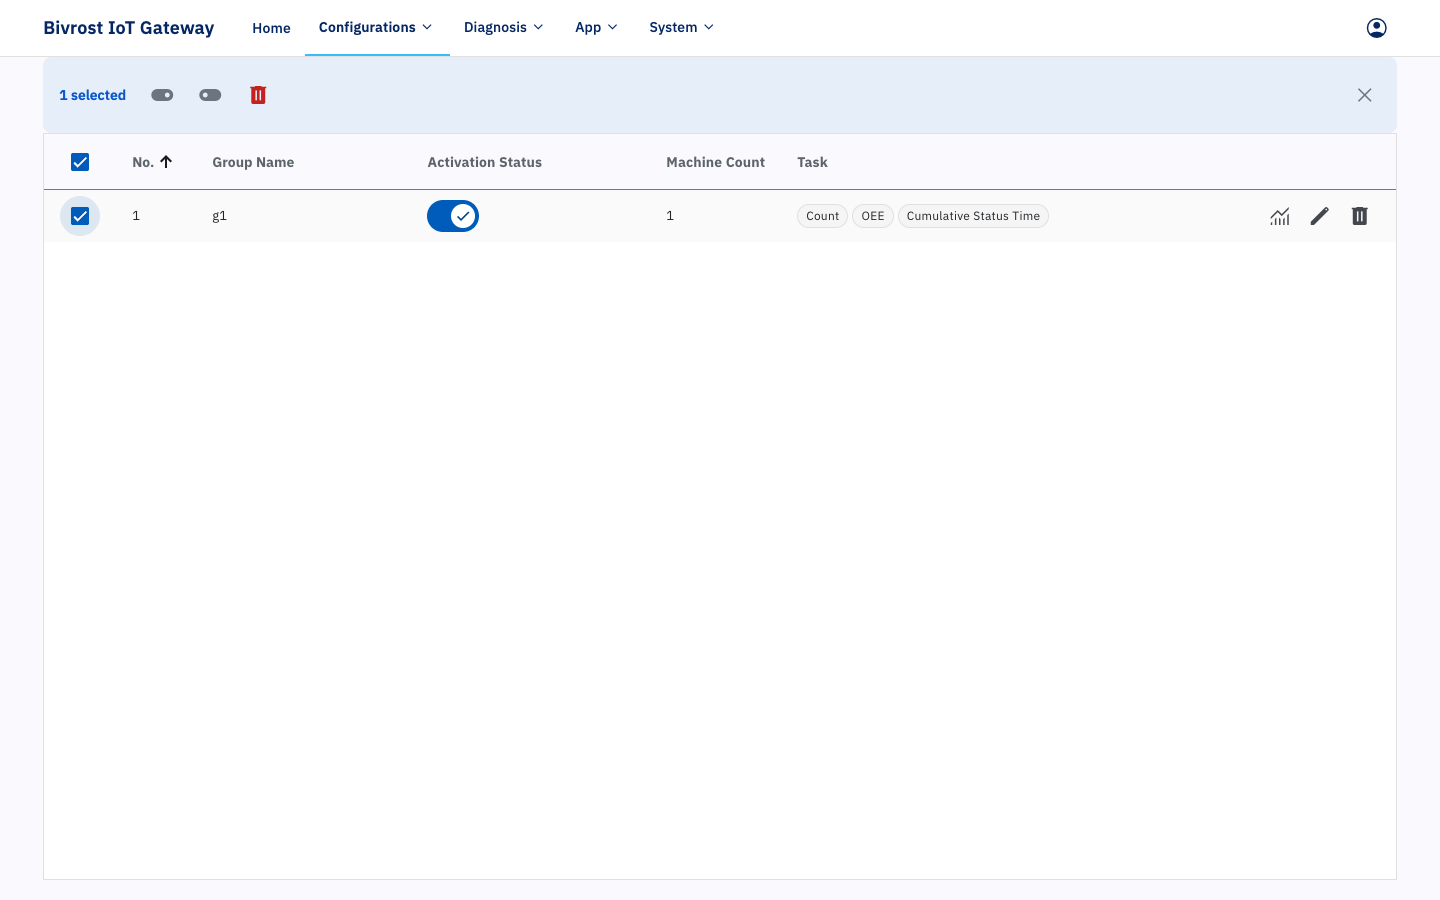The image size is (1440, 900).
Task: Expand the App menu
Action: coord(596,28)
